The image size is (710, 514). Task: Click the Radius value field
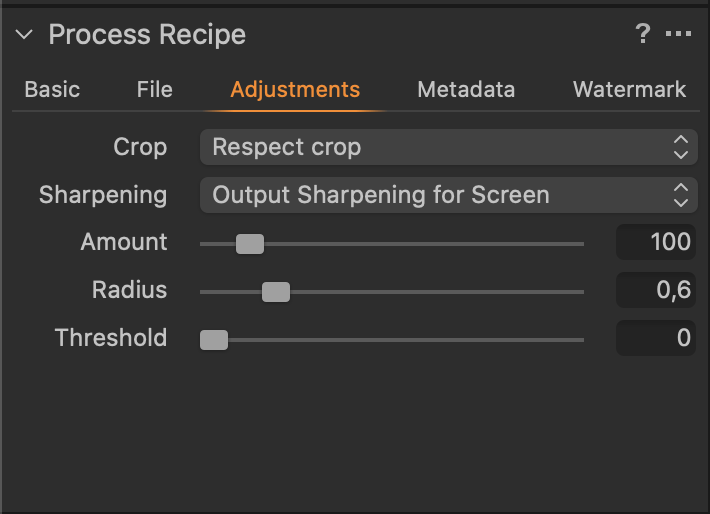(656, 290)
